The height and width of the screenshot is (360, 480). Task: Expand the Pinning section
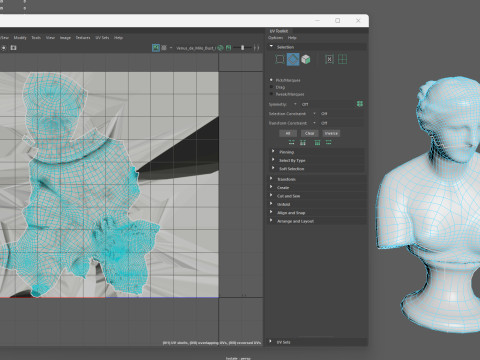tap(318, 152)
